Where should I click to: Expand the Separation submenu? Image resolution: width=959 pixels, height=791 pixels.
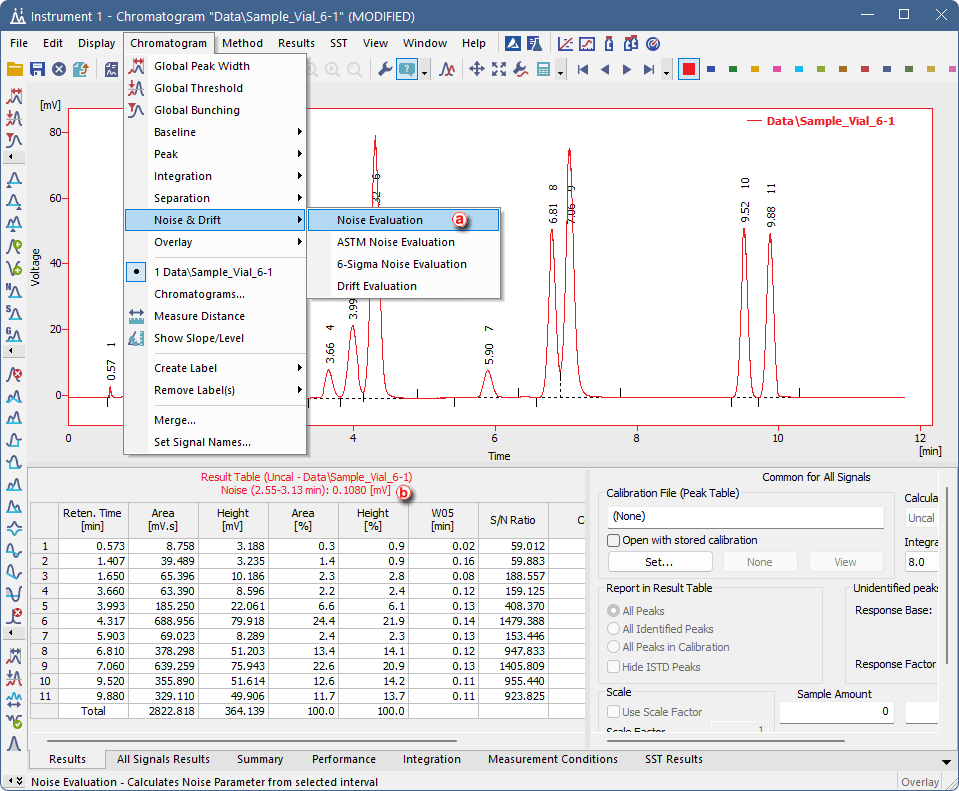(215, 198)
